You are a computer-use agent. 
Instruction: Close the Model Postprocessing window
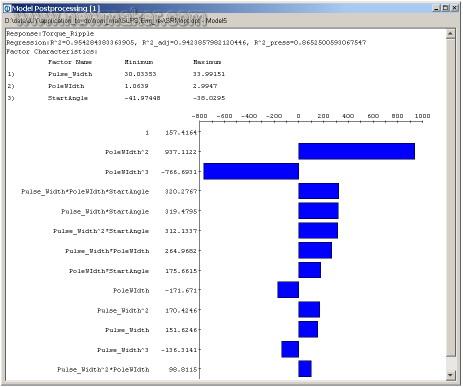[x=454, y=8]
